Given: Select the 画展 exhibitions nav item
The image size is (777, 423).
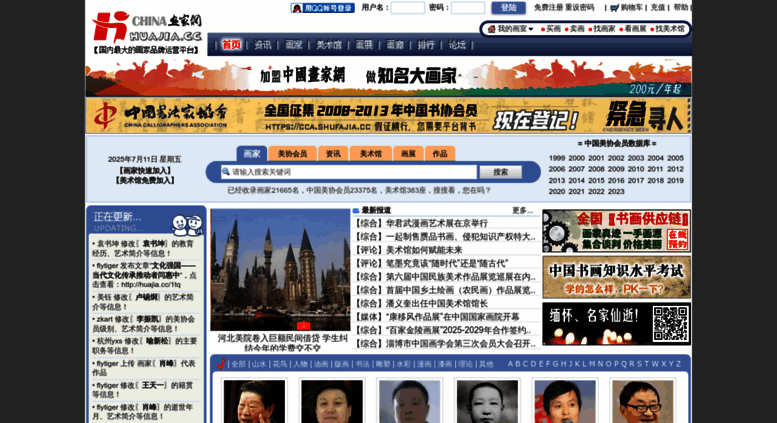Looking at the screenshot, I should 364,45.
